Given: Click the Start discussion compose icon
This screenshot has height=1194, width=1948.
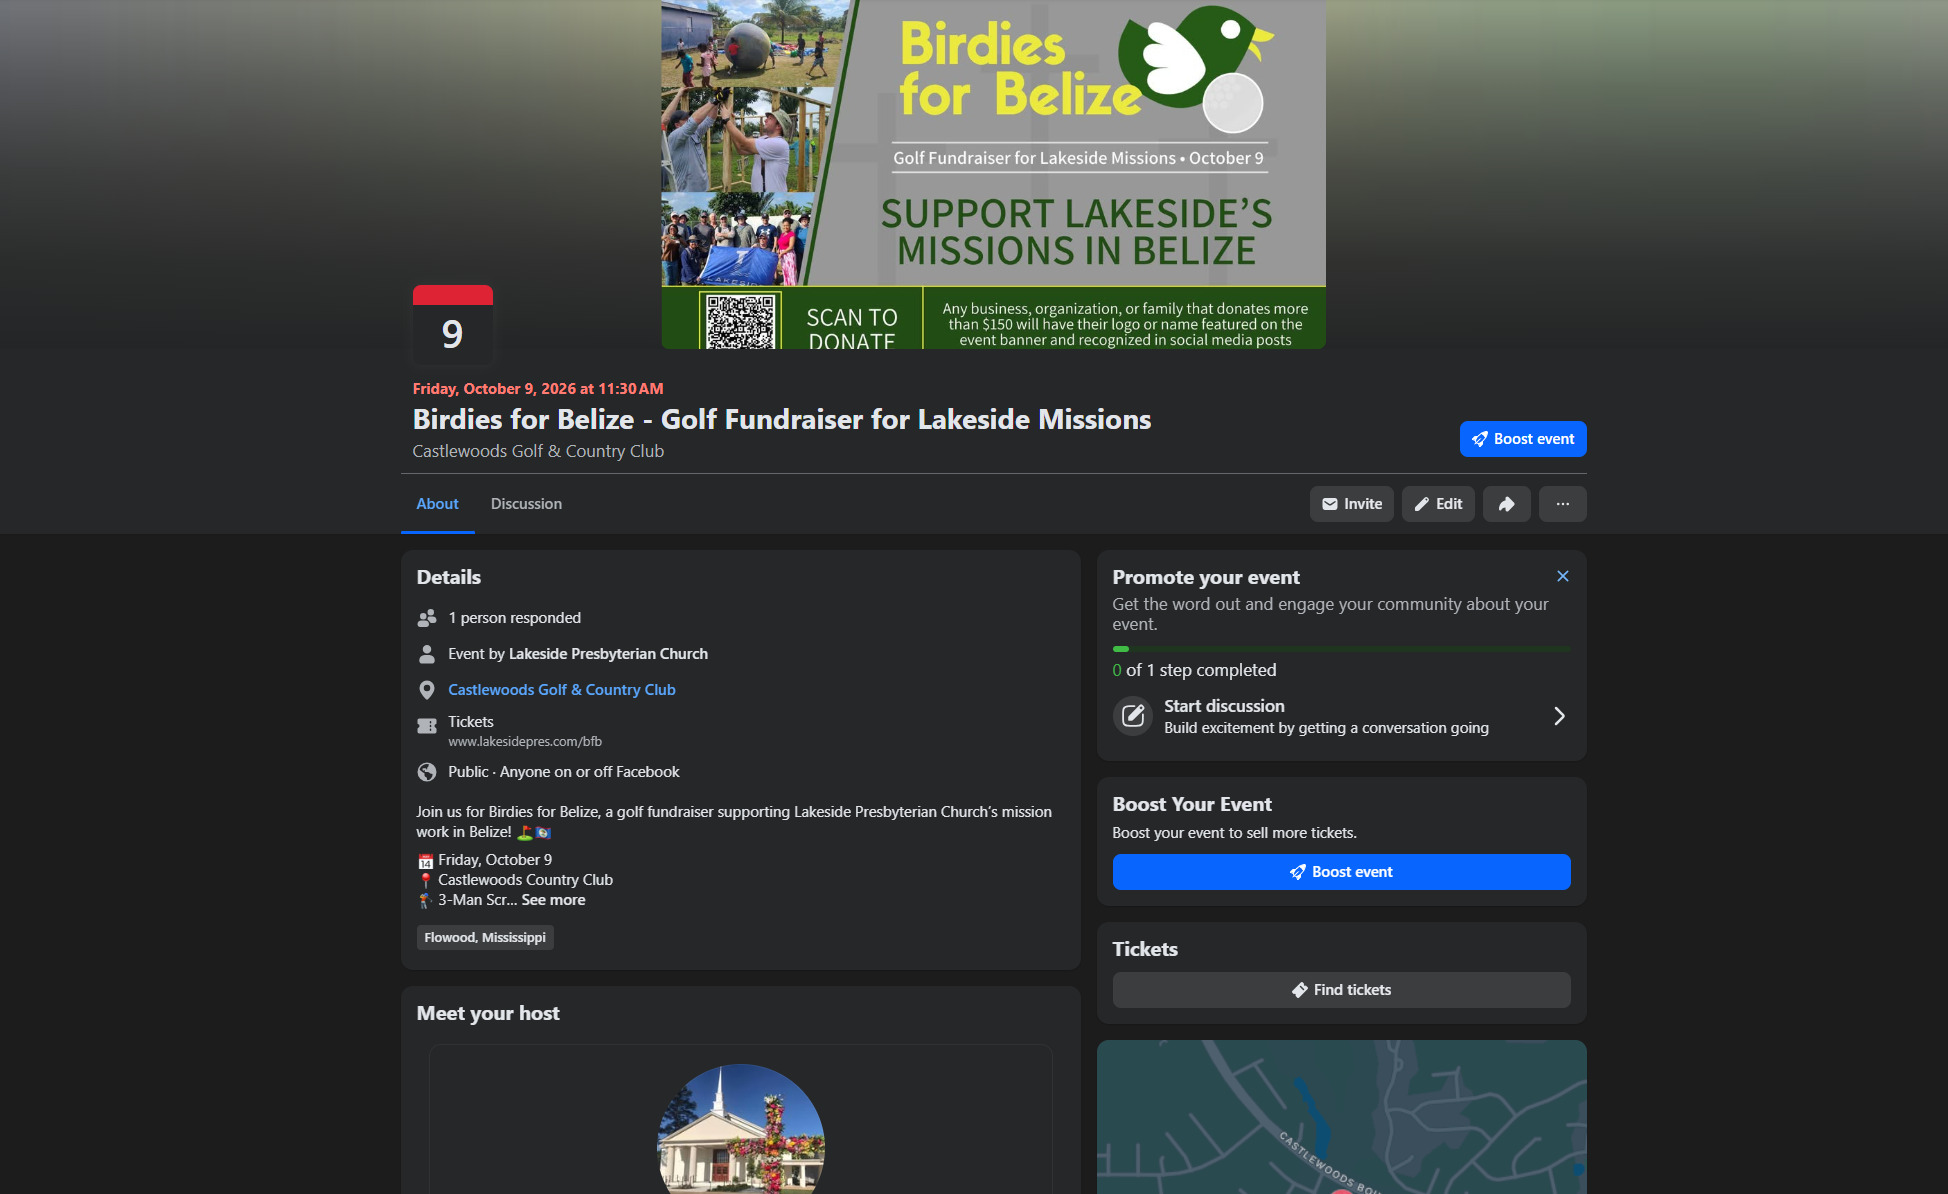Looking at the screenshot, I should pyautogui.click(x=1132, y=716).
